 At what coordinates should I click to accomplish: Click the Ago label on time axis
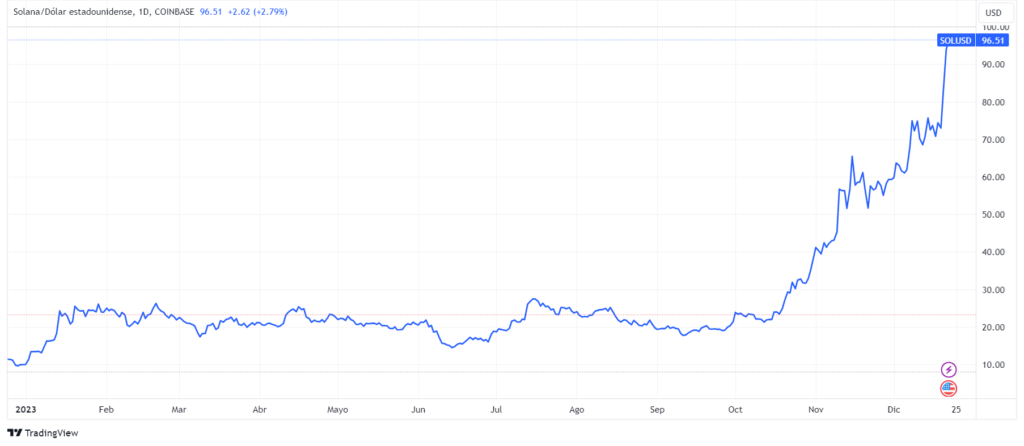pos(577,409)
